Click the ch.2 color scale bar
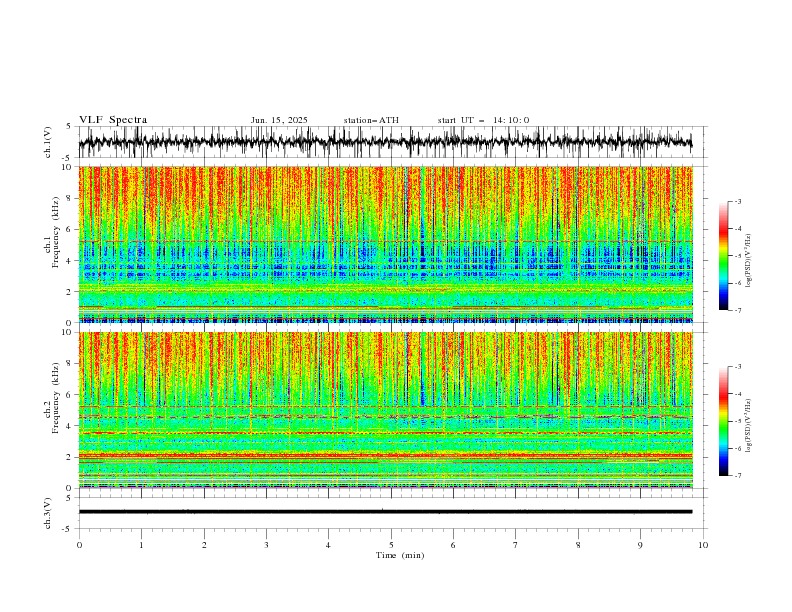This screenshot has width=792, height=612. tap(724, 421)
